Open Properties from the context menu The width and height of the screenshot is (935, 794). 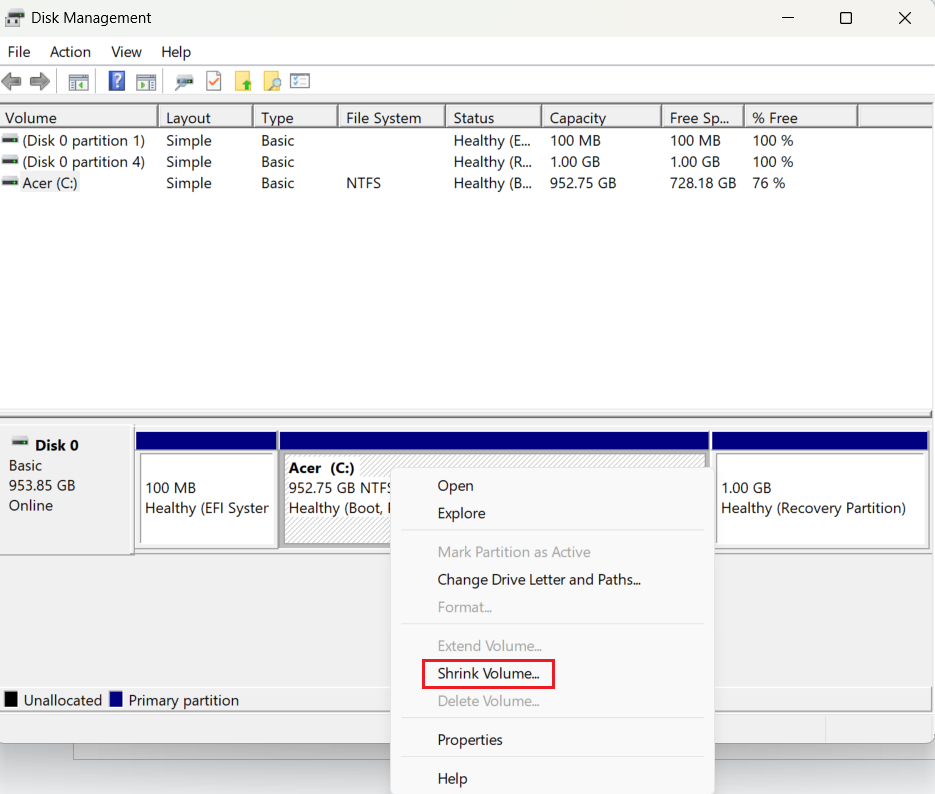(470, 740)
